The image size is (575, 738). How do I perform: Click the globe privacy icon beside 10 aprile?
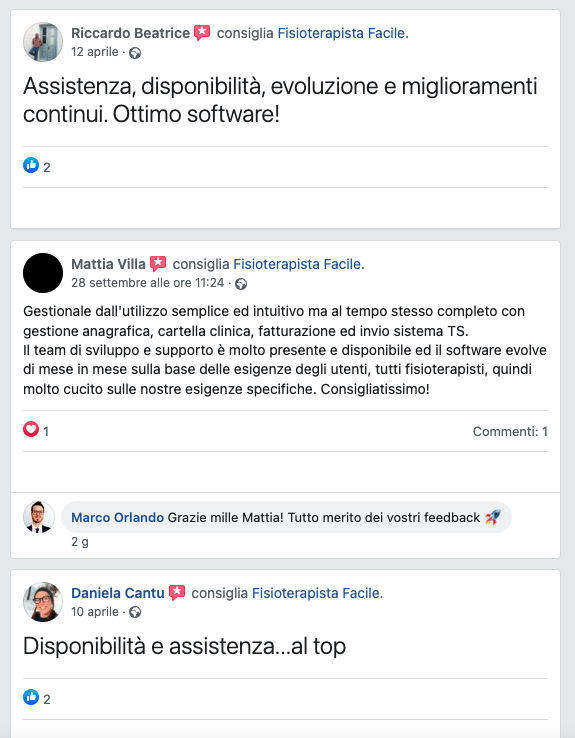pyautogui.click(x=135, y=612)
